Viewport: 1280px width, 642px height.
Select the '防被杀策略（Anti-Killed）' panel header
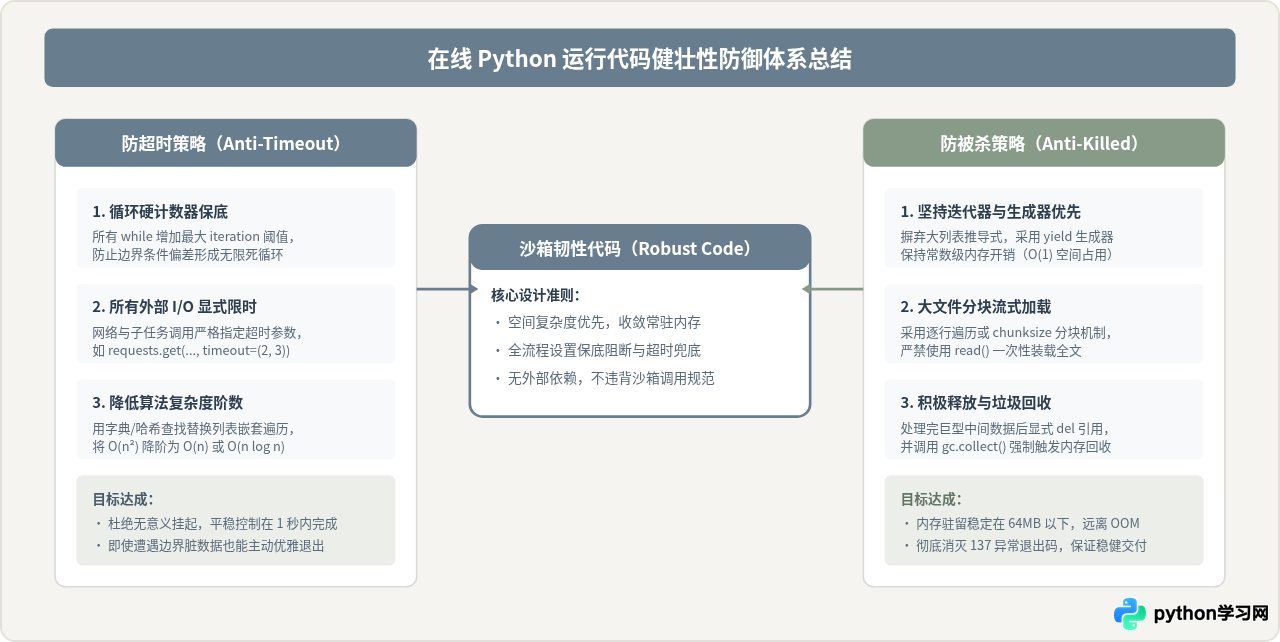(1043, 143)
